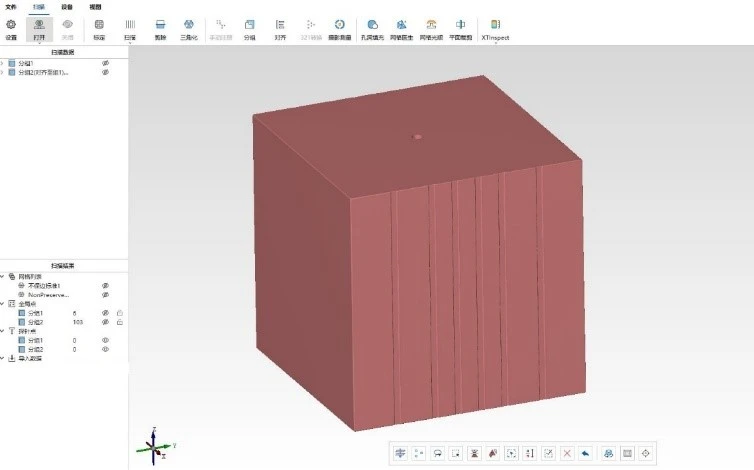Select the 网格列表 tree entry
This screenshot has width=754, height=470.
click(x=30, y=277)
